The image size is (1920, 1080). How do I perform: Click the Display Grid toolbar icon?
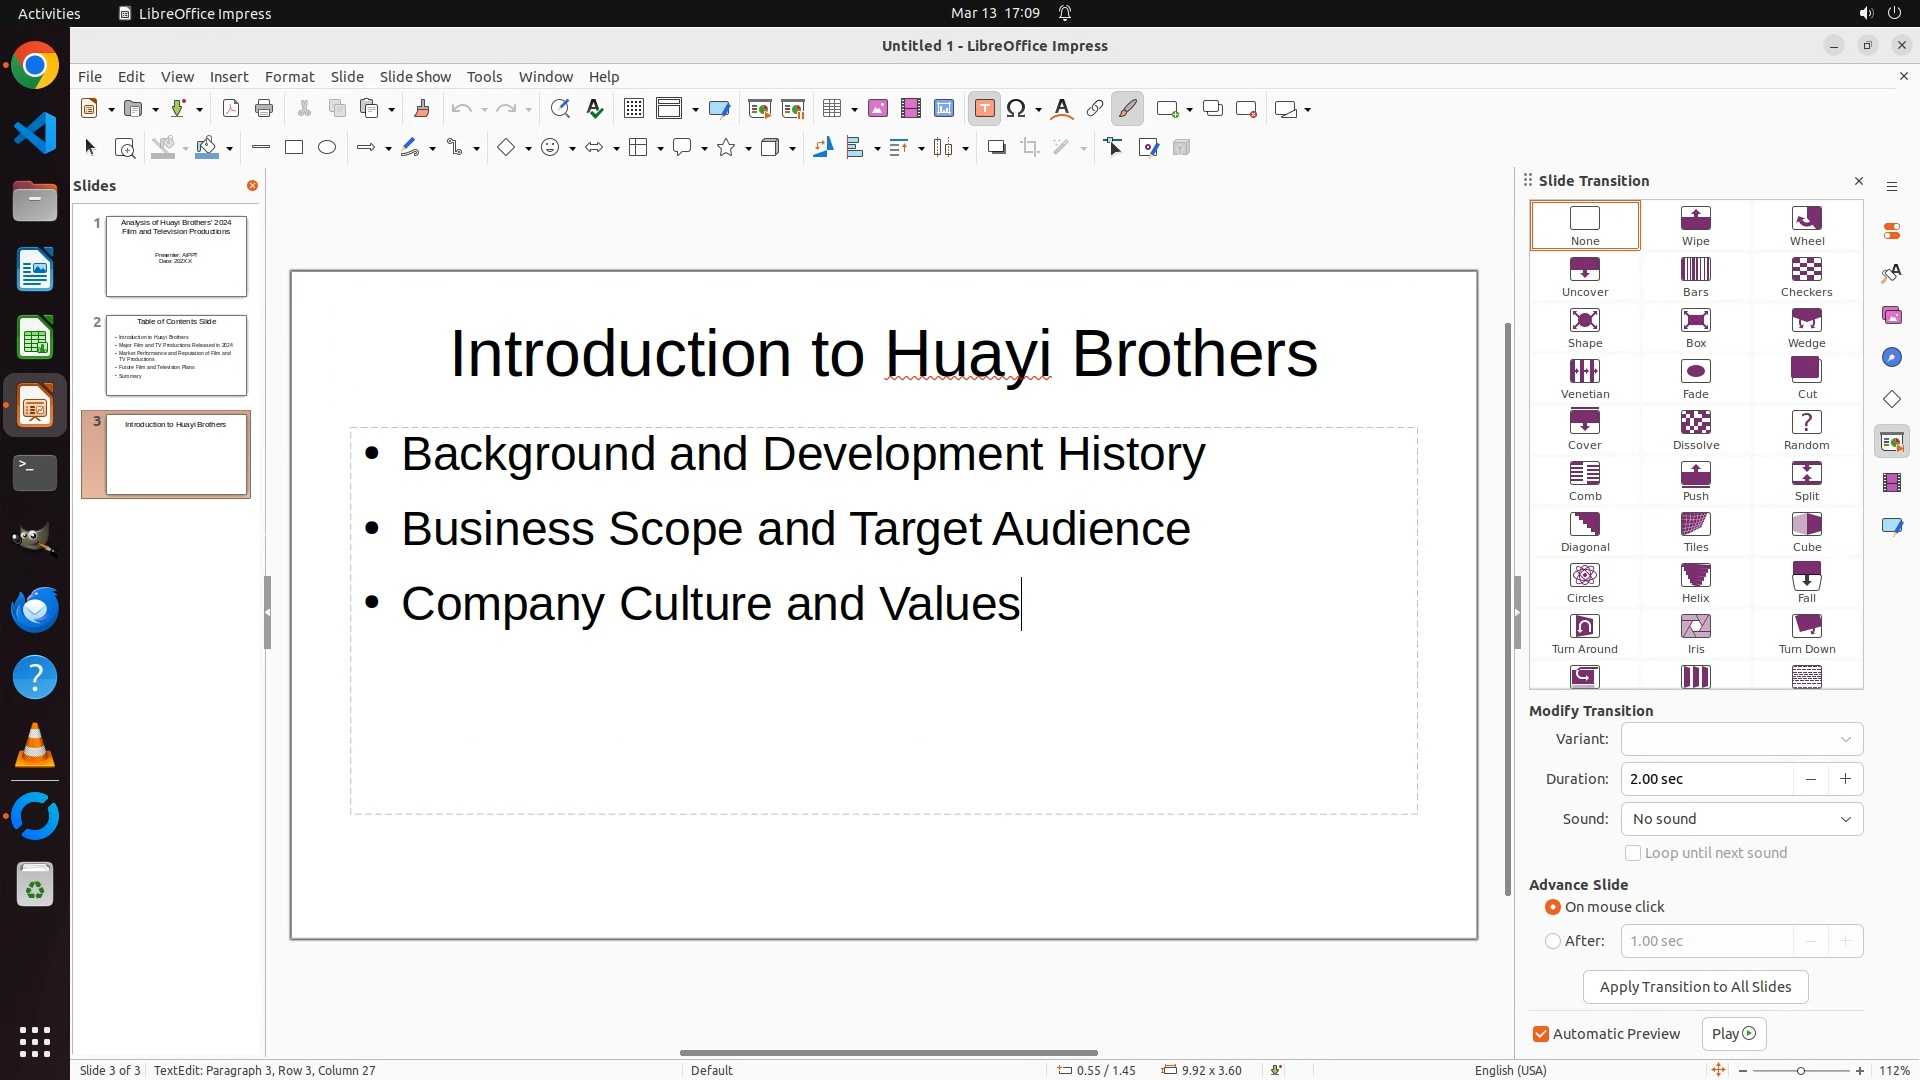point(633,109)
